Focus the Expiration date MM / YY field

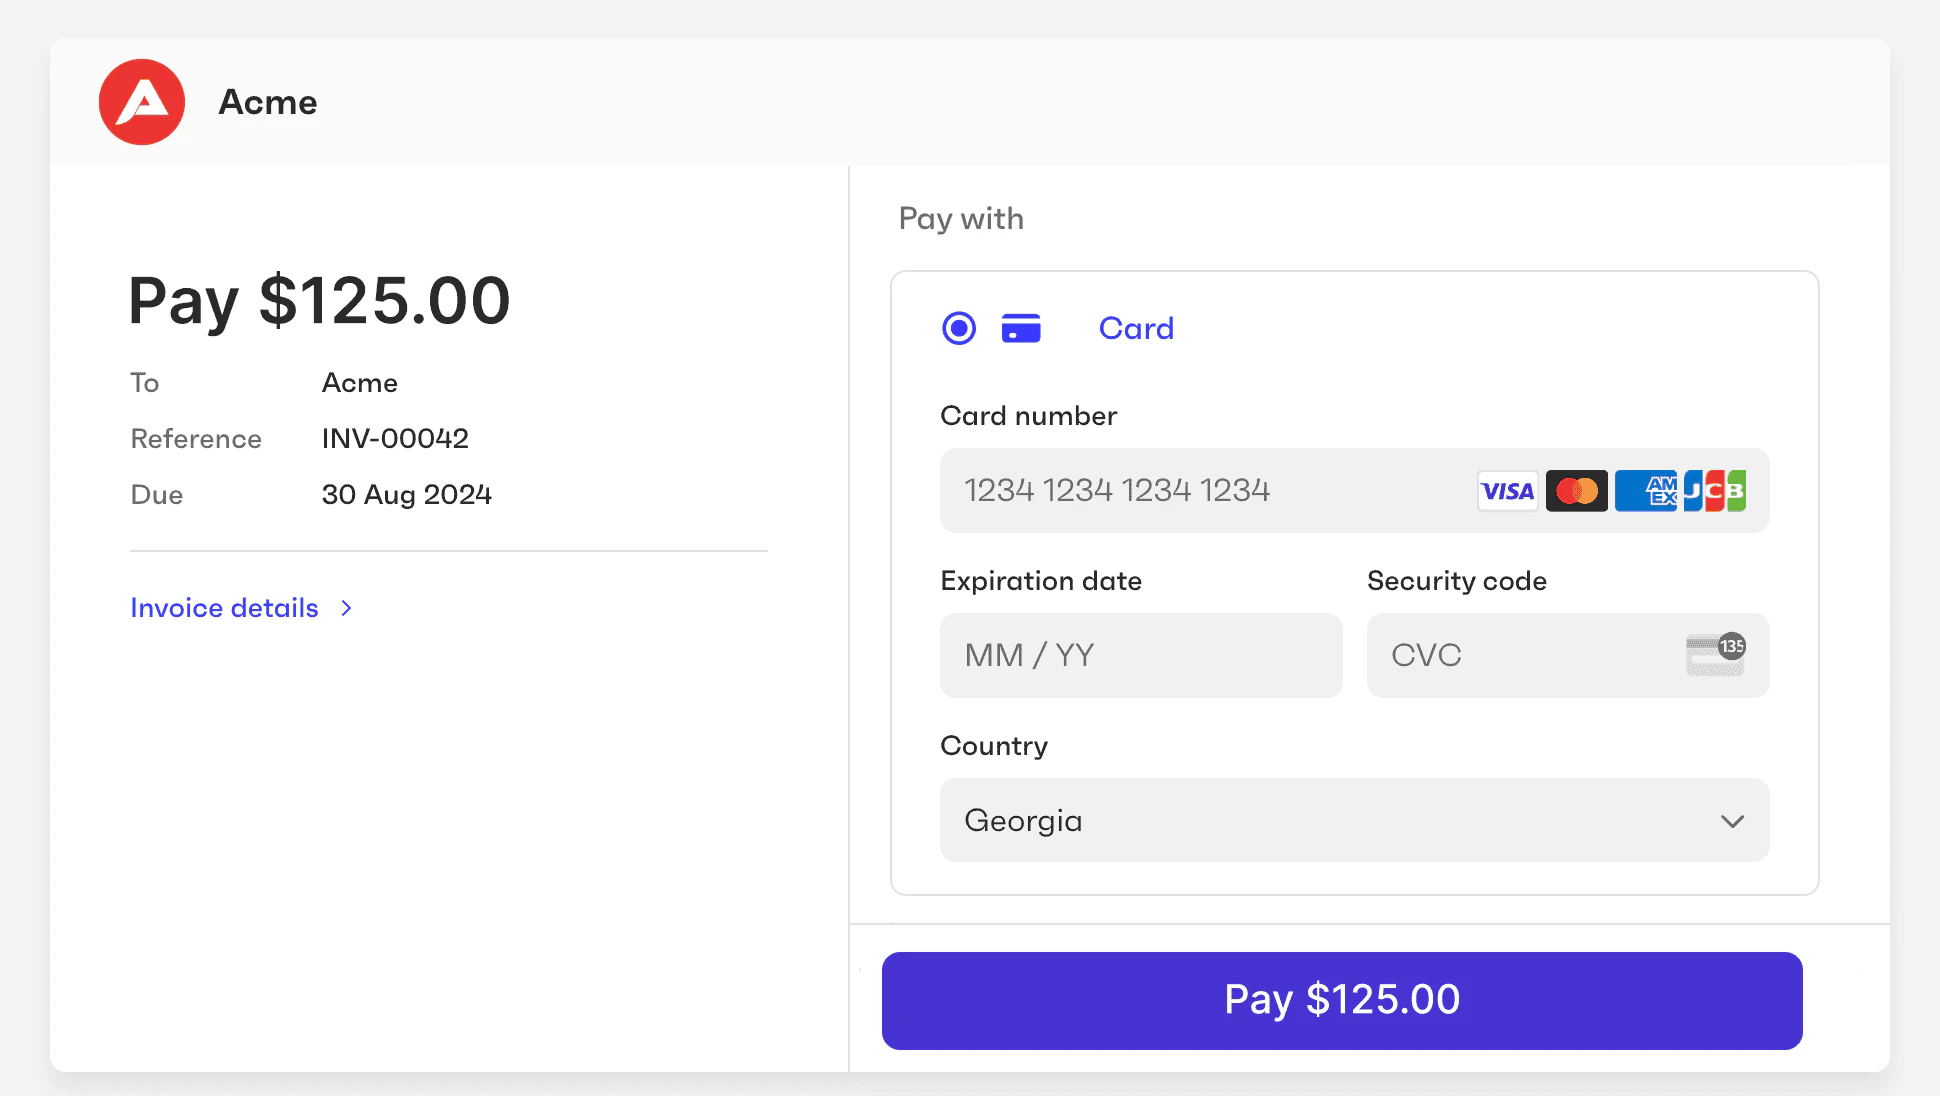pos(1140,655)
